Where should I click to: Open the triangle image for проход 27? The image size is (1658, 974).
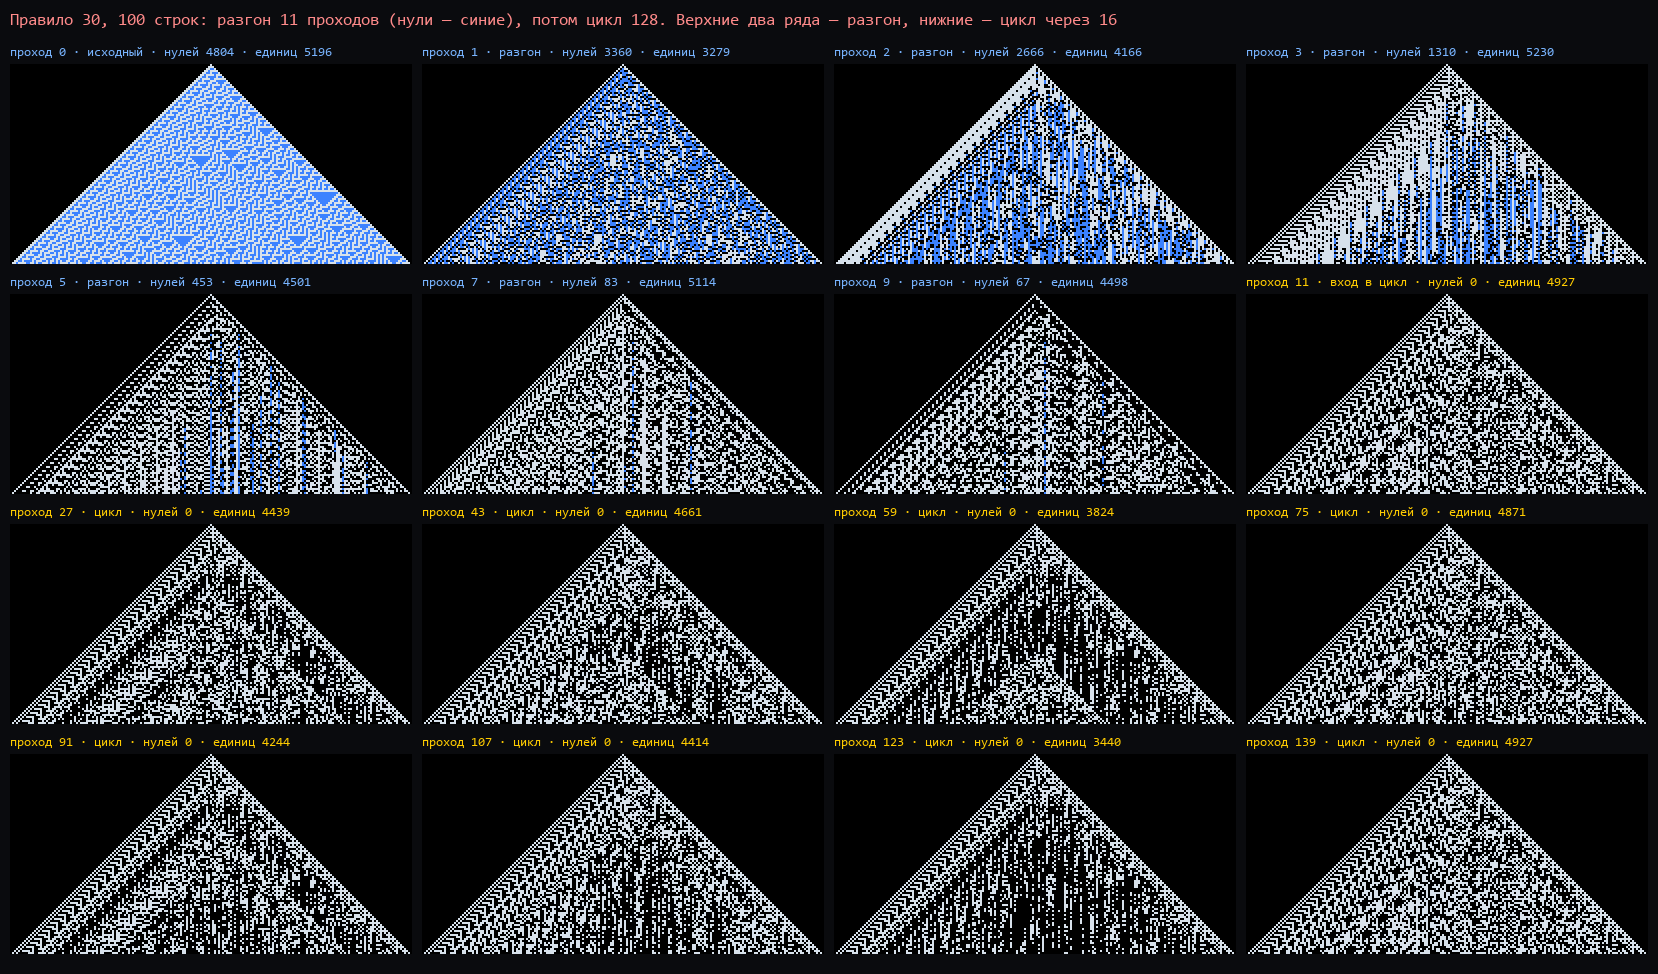pos(211,624)
